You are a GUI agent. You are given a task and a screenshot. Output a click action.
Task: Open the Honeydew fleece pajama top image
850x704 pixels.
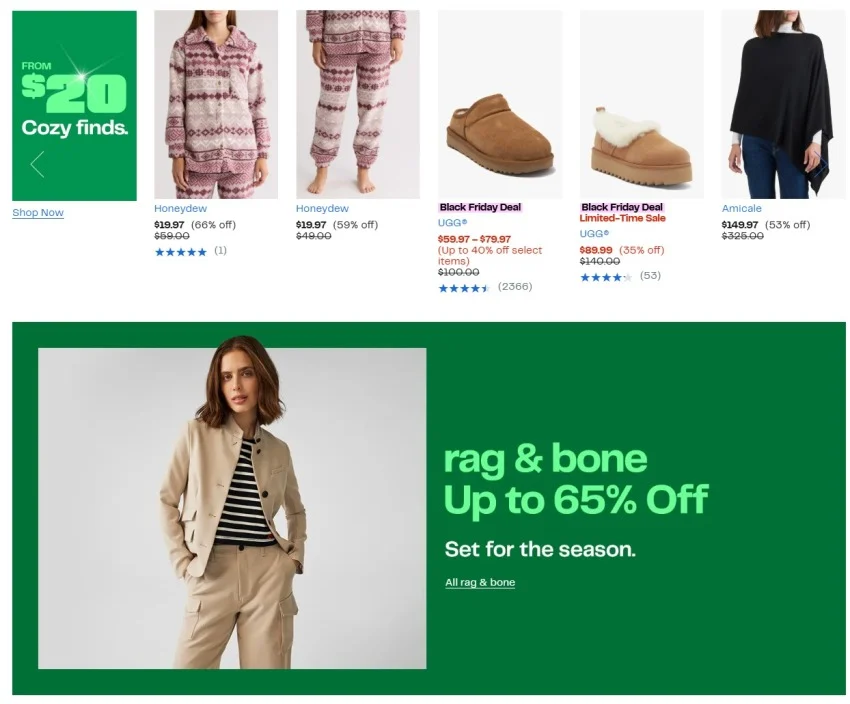click(215, 104)
